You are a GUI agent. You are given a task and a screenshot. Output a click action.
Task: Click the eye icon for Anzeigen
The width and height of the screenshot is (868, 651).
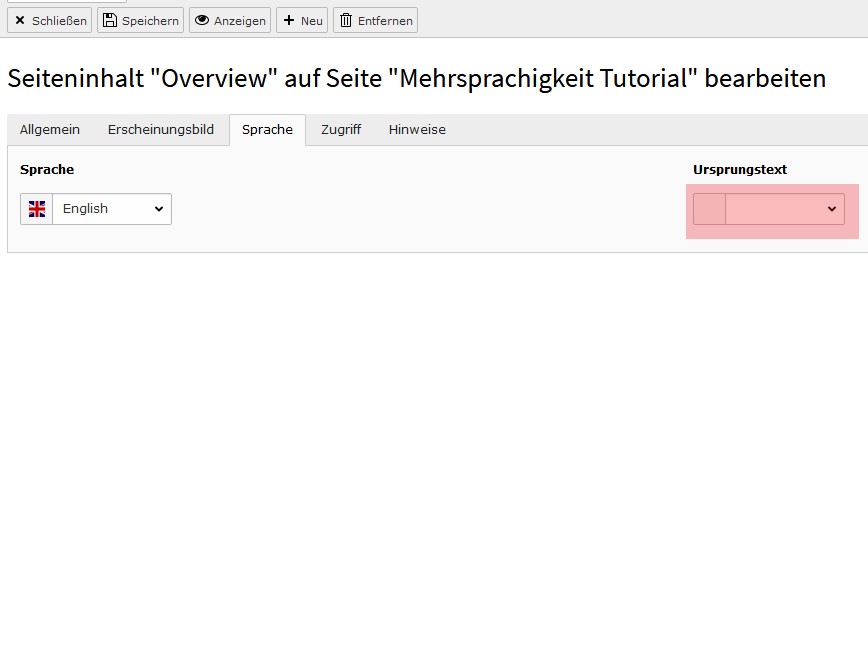(x=202, y=20)
